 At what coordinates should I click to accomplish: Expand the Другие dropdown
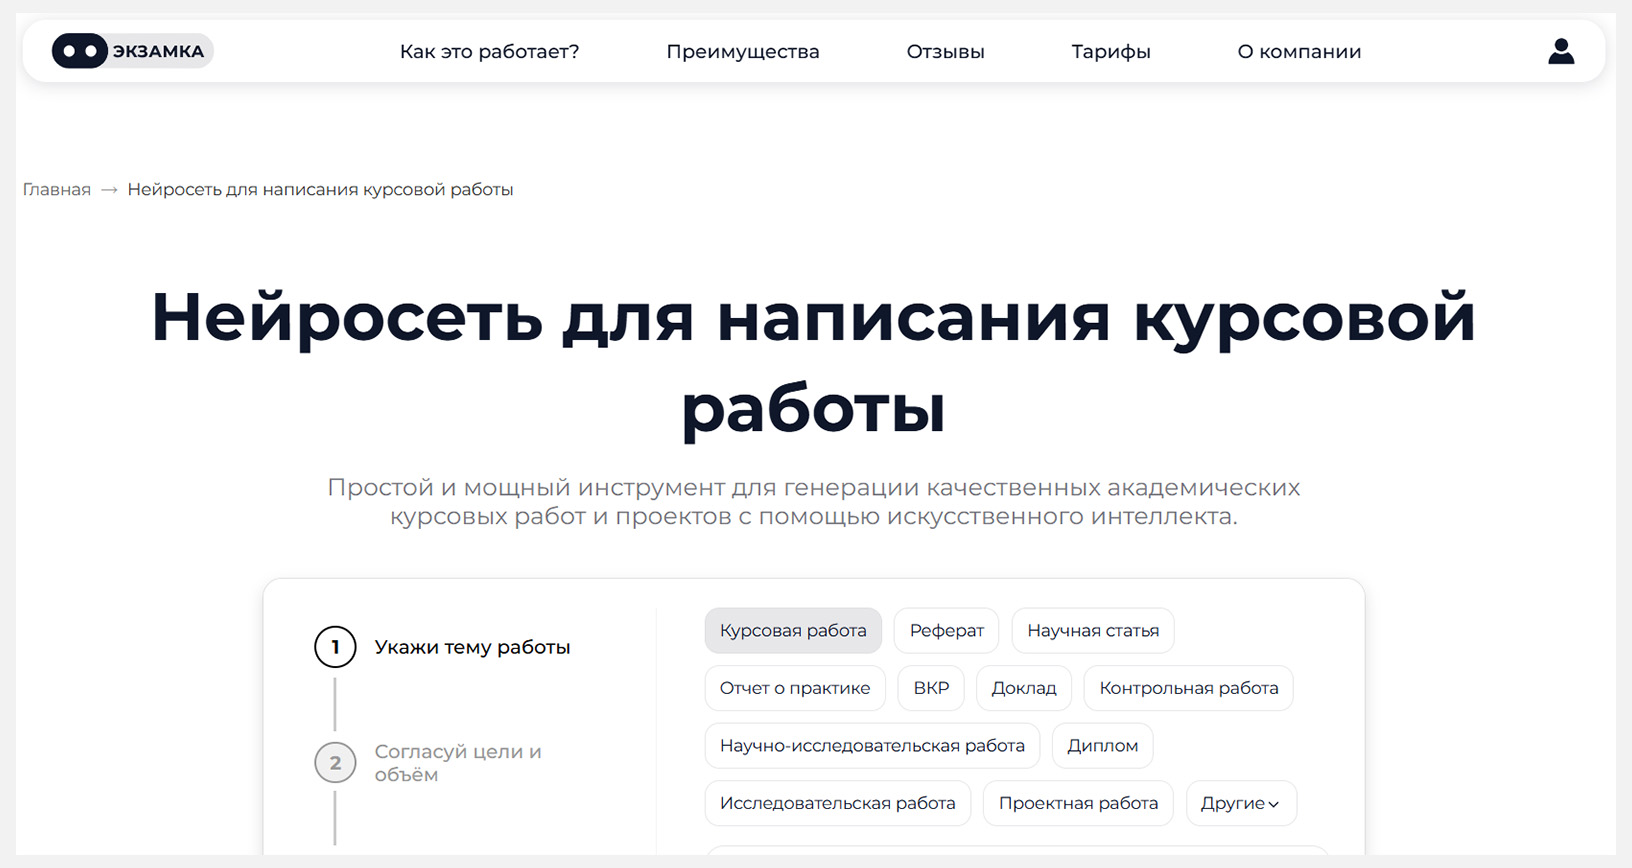(x=1241, y=803)
